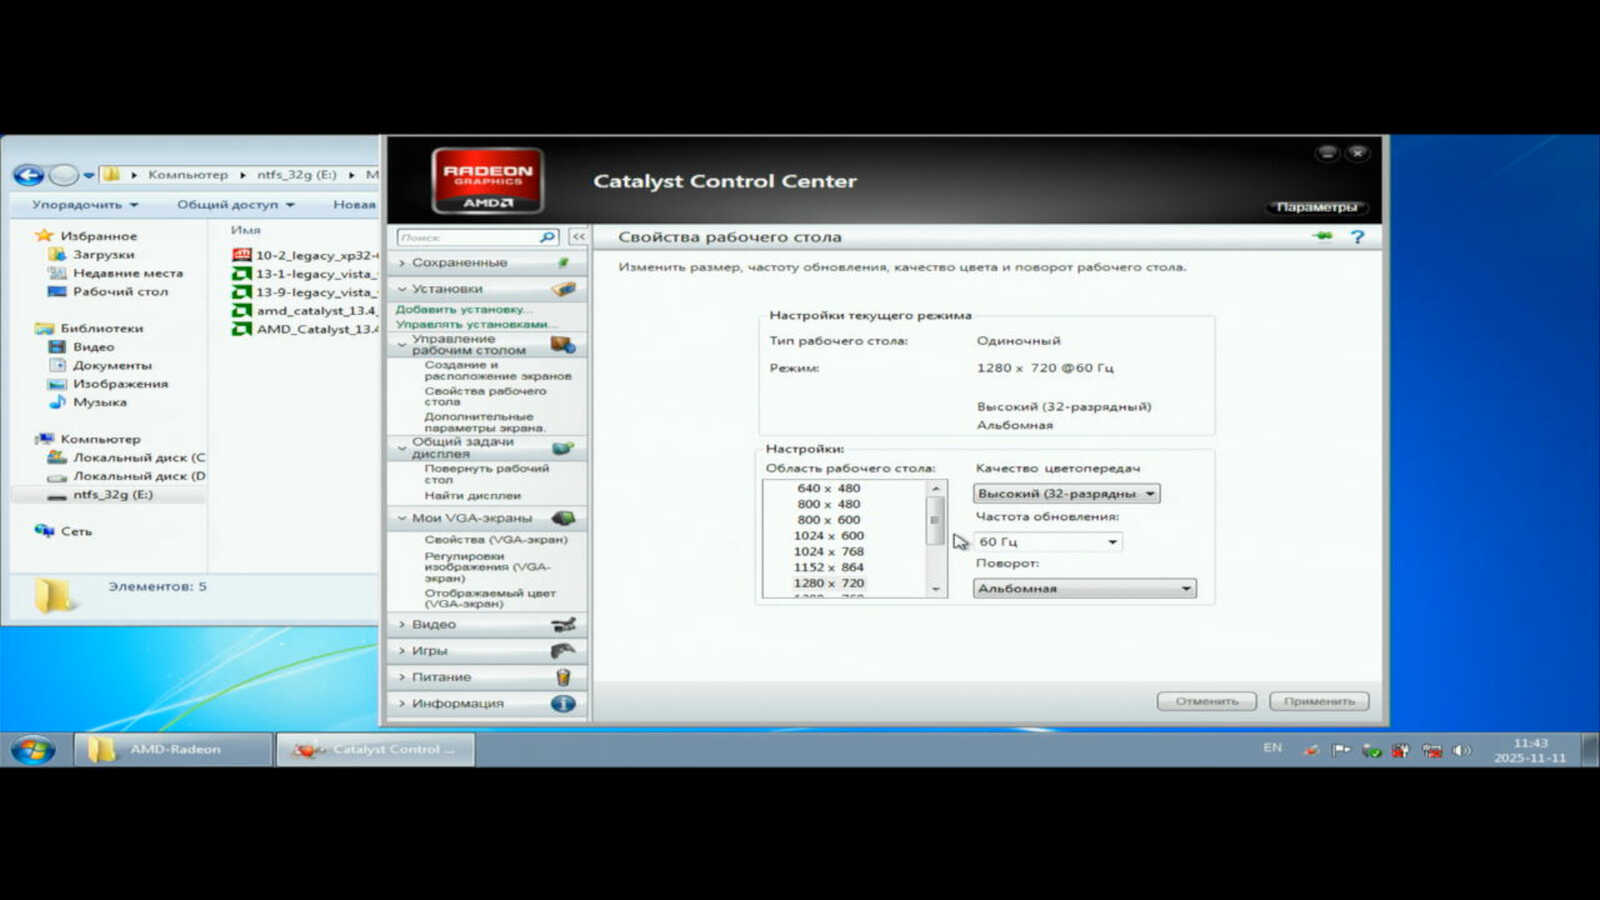
Task: Click the search magnifier icon in Catalyst
Action: click(547, 237)
